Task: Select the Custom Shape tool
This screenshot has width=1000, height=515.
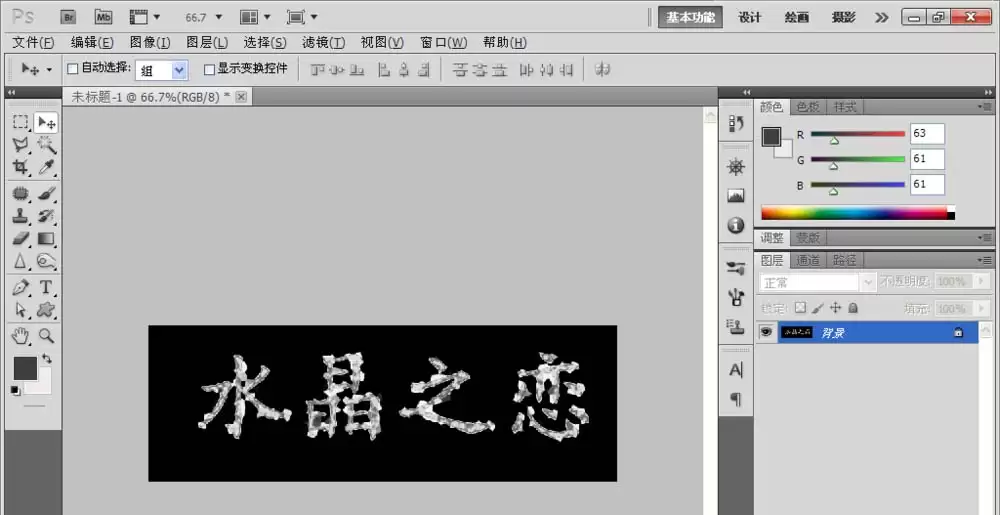Action: [46, 310]
